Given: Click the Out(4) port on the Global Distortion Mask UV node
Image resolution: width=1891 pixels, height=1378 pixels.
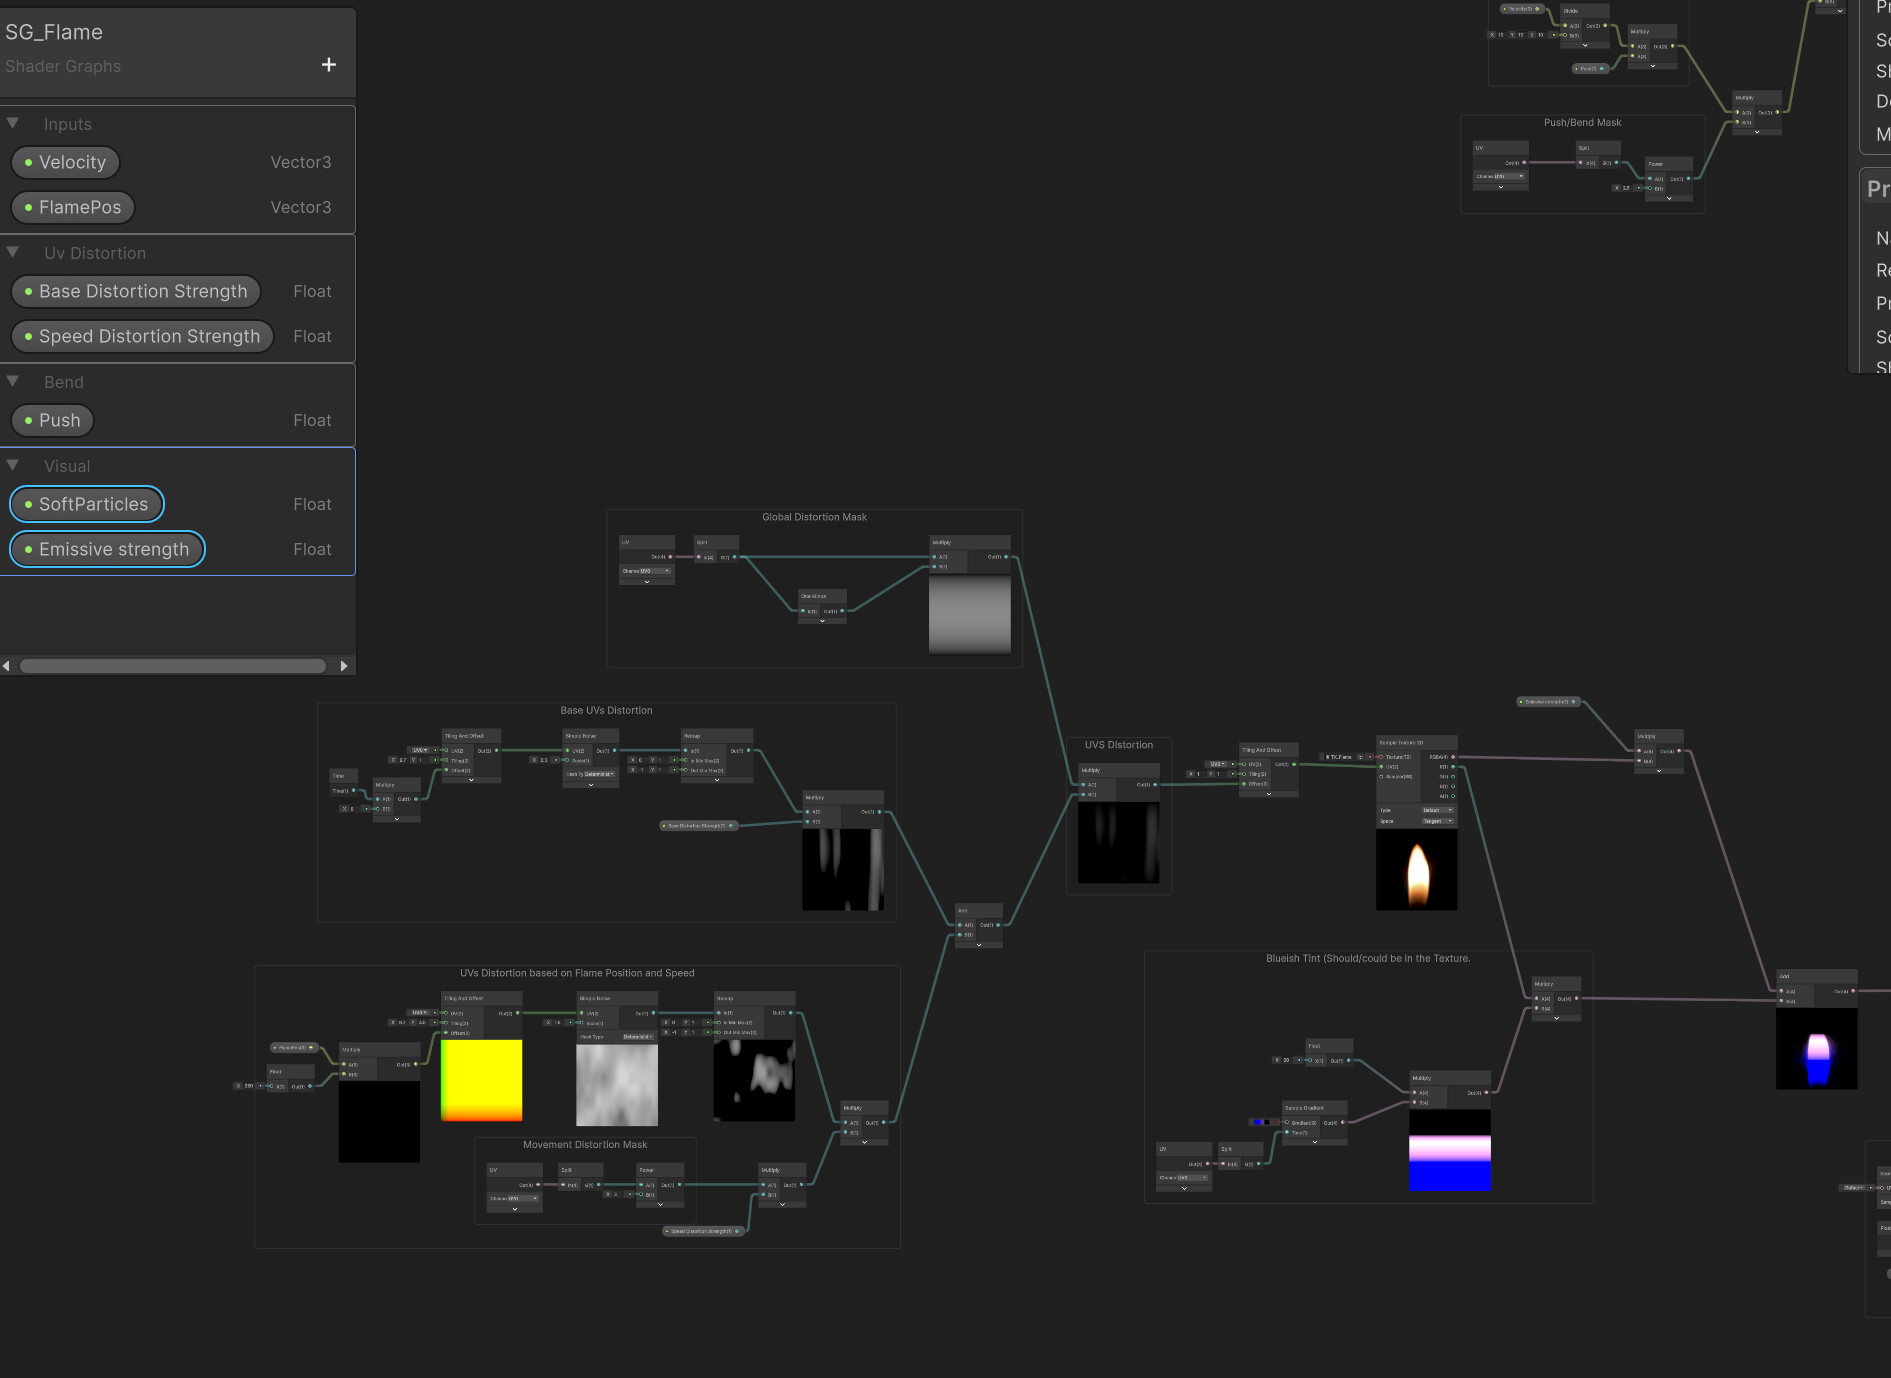Looking at the screenshot, I should click(670, 557).
